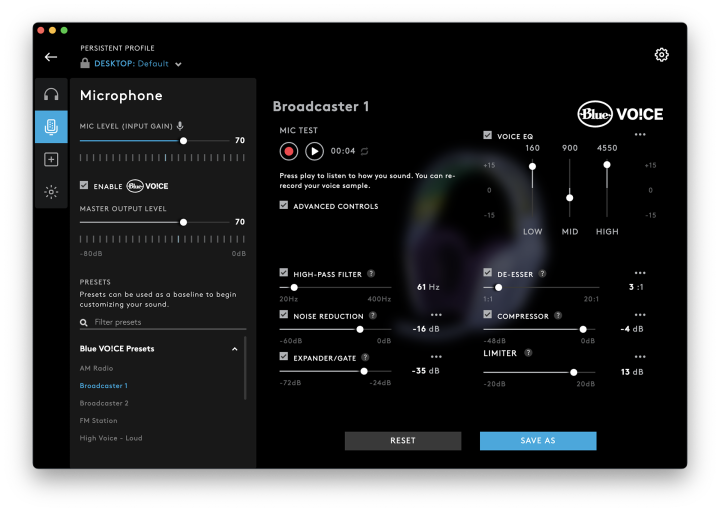Image resolution: width=720 pixels, height=512 pixels.
Task: Open the Compressor three-dot options menu
Action: [640, 314]
